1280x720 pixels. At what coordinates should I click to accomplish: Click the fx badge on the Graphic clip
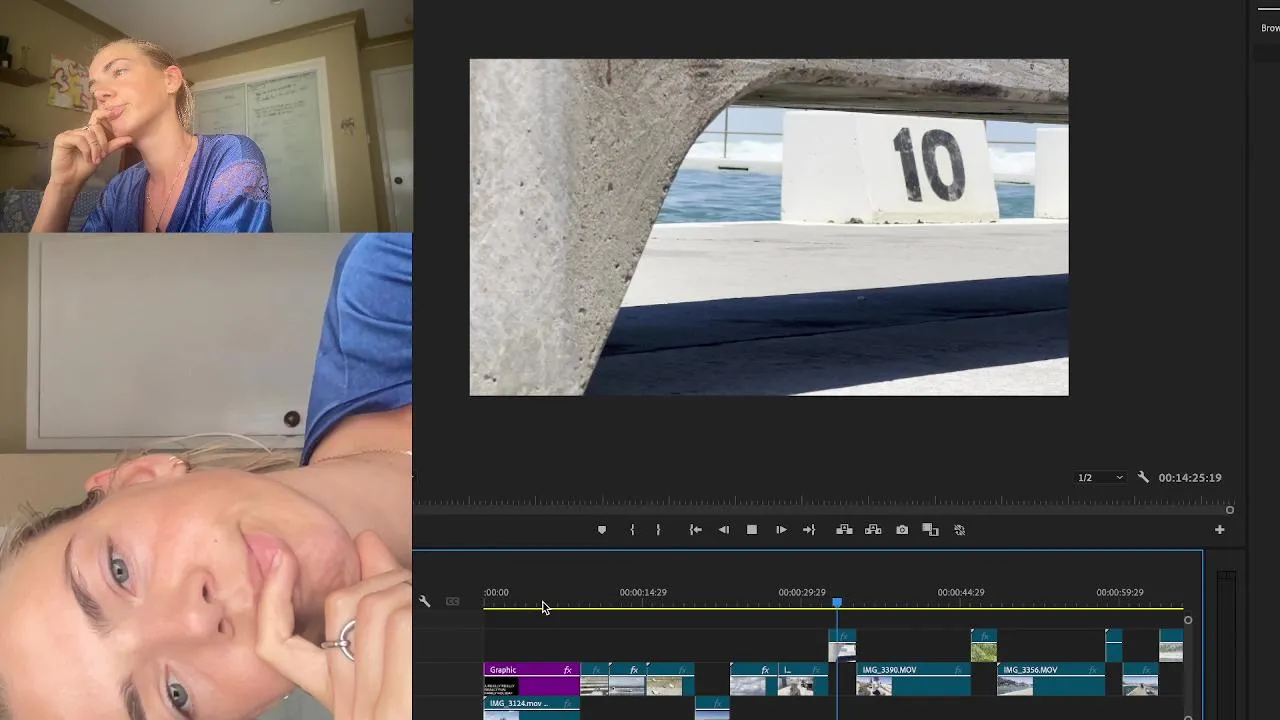(x=568, y=670)
